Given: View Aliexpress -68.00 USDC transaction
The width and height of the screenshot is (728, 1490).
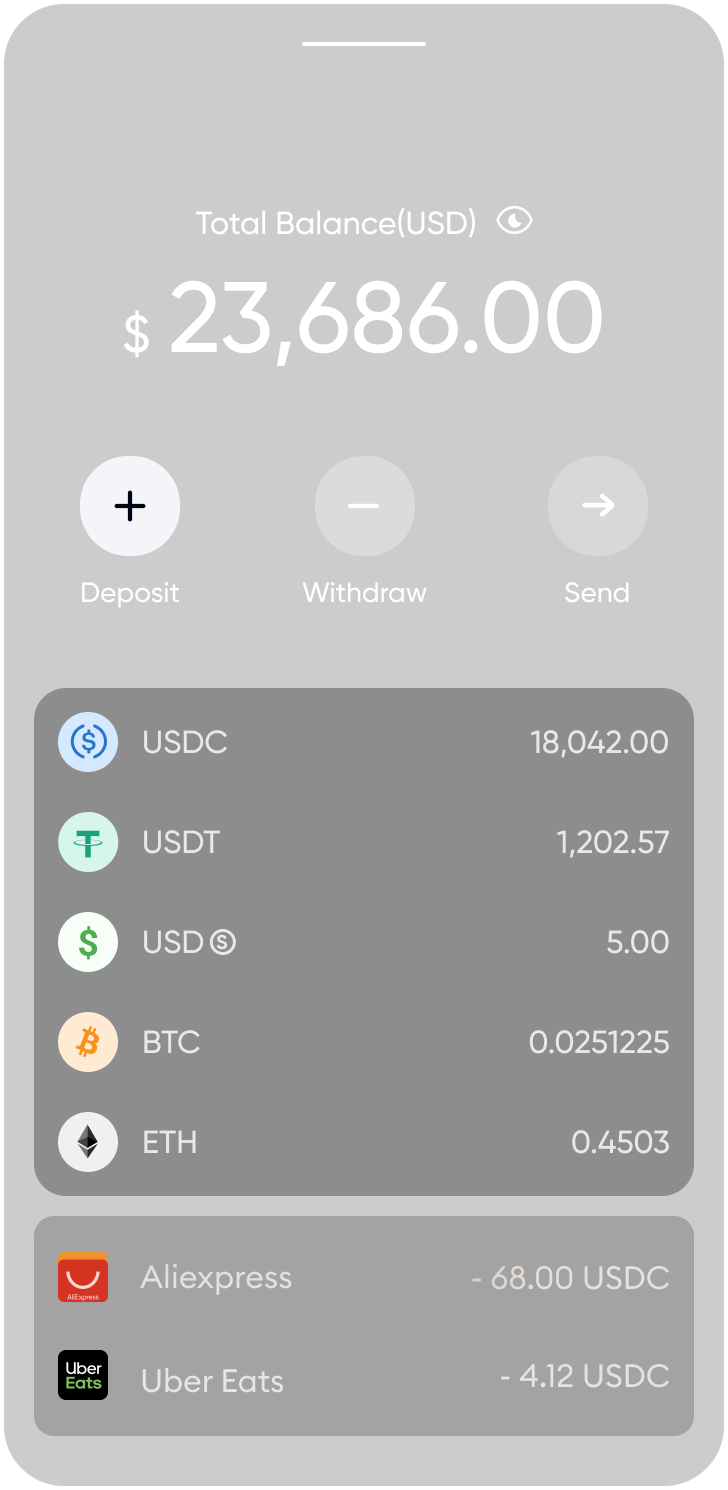Looking at the screenshot, I should click(570, 1278).
